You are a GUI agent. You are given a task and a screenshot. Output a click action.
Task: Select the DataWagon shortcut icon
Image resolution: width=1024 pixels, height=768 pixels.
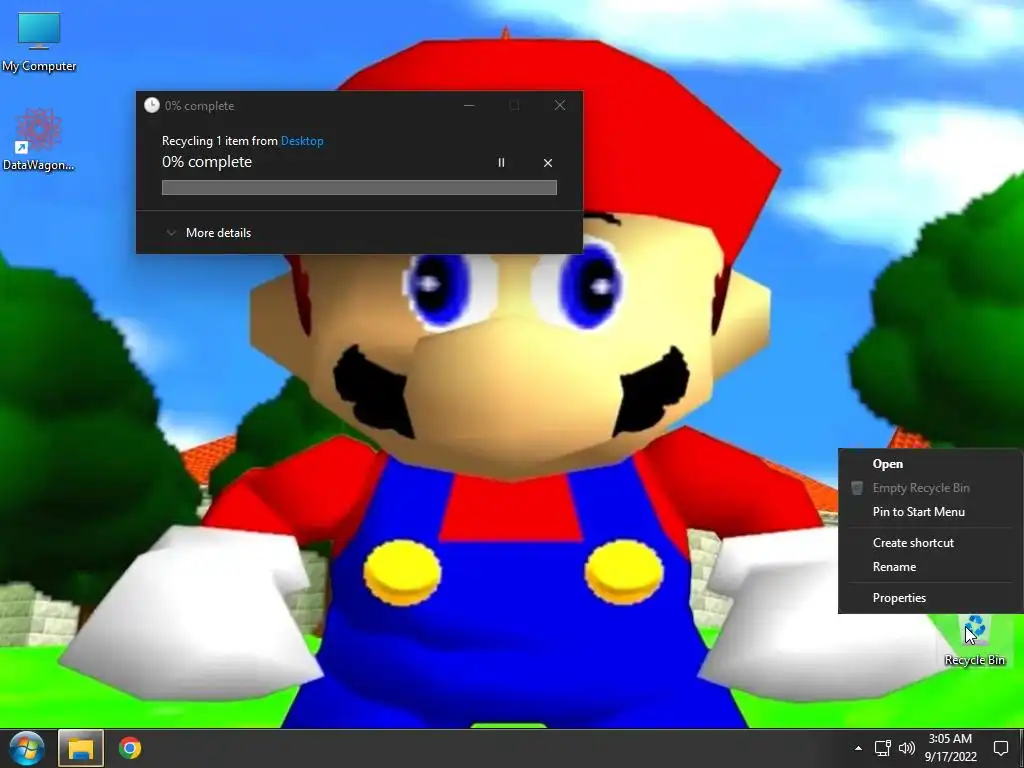pos(39,140)
